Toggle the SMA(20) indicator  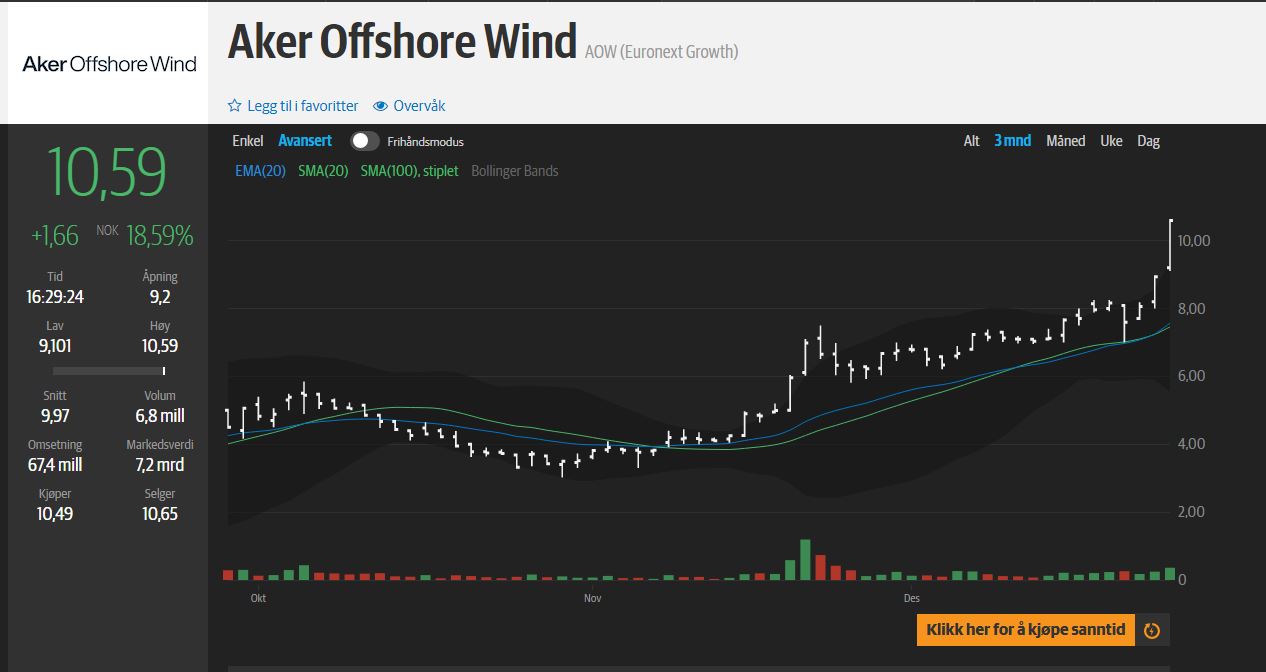323,171
